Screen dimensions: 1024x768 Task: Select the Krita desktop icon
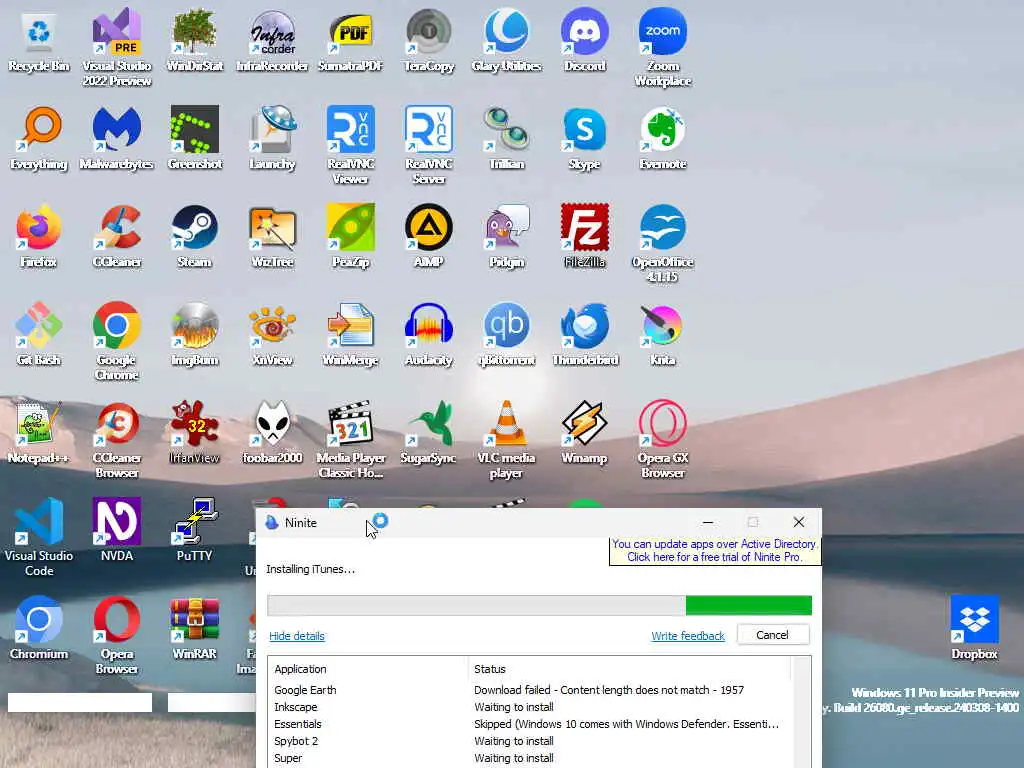point(663,335)
